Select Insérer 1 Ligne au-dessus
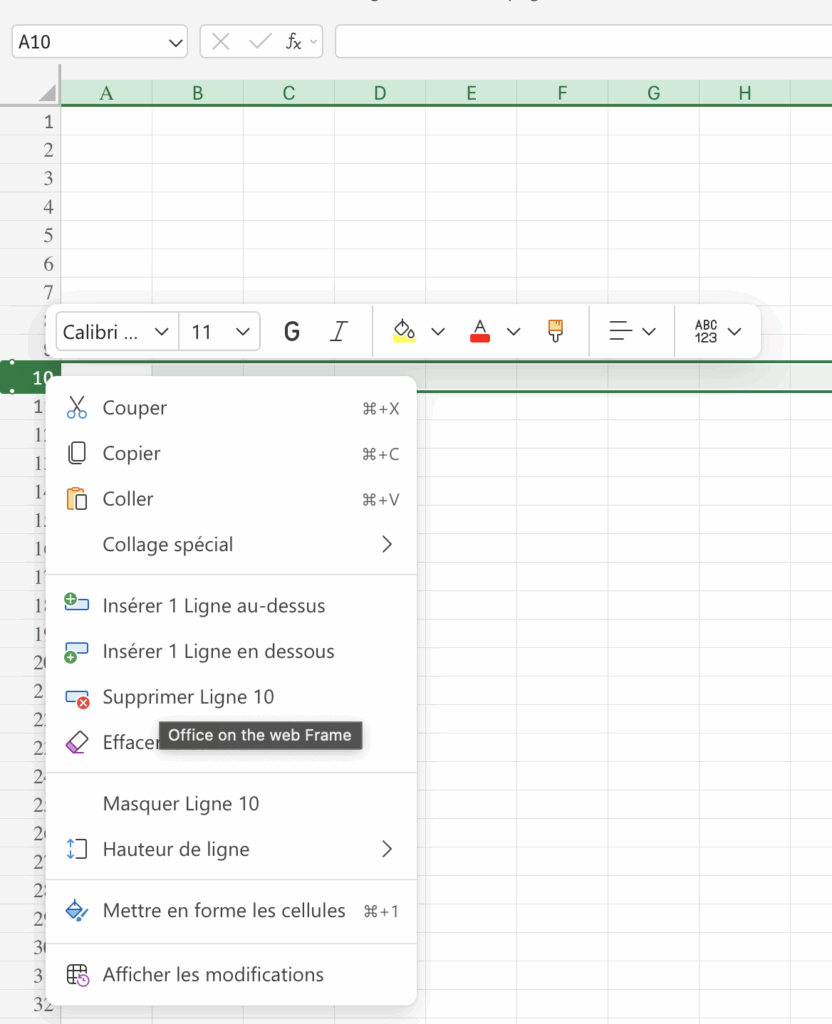The image size is (832, 1024). (x=214, y=606)
